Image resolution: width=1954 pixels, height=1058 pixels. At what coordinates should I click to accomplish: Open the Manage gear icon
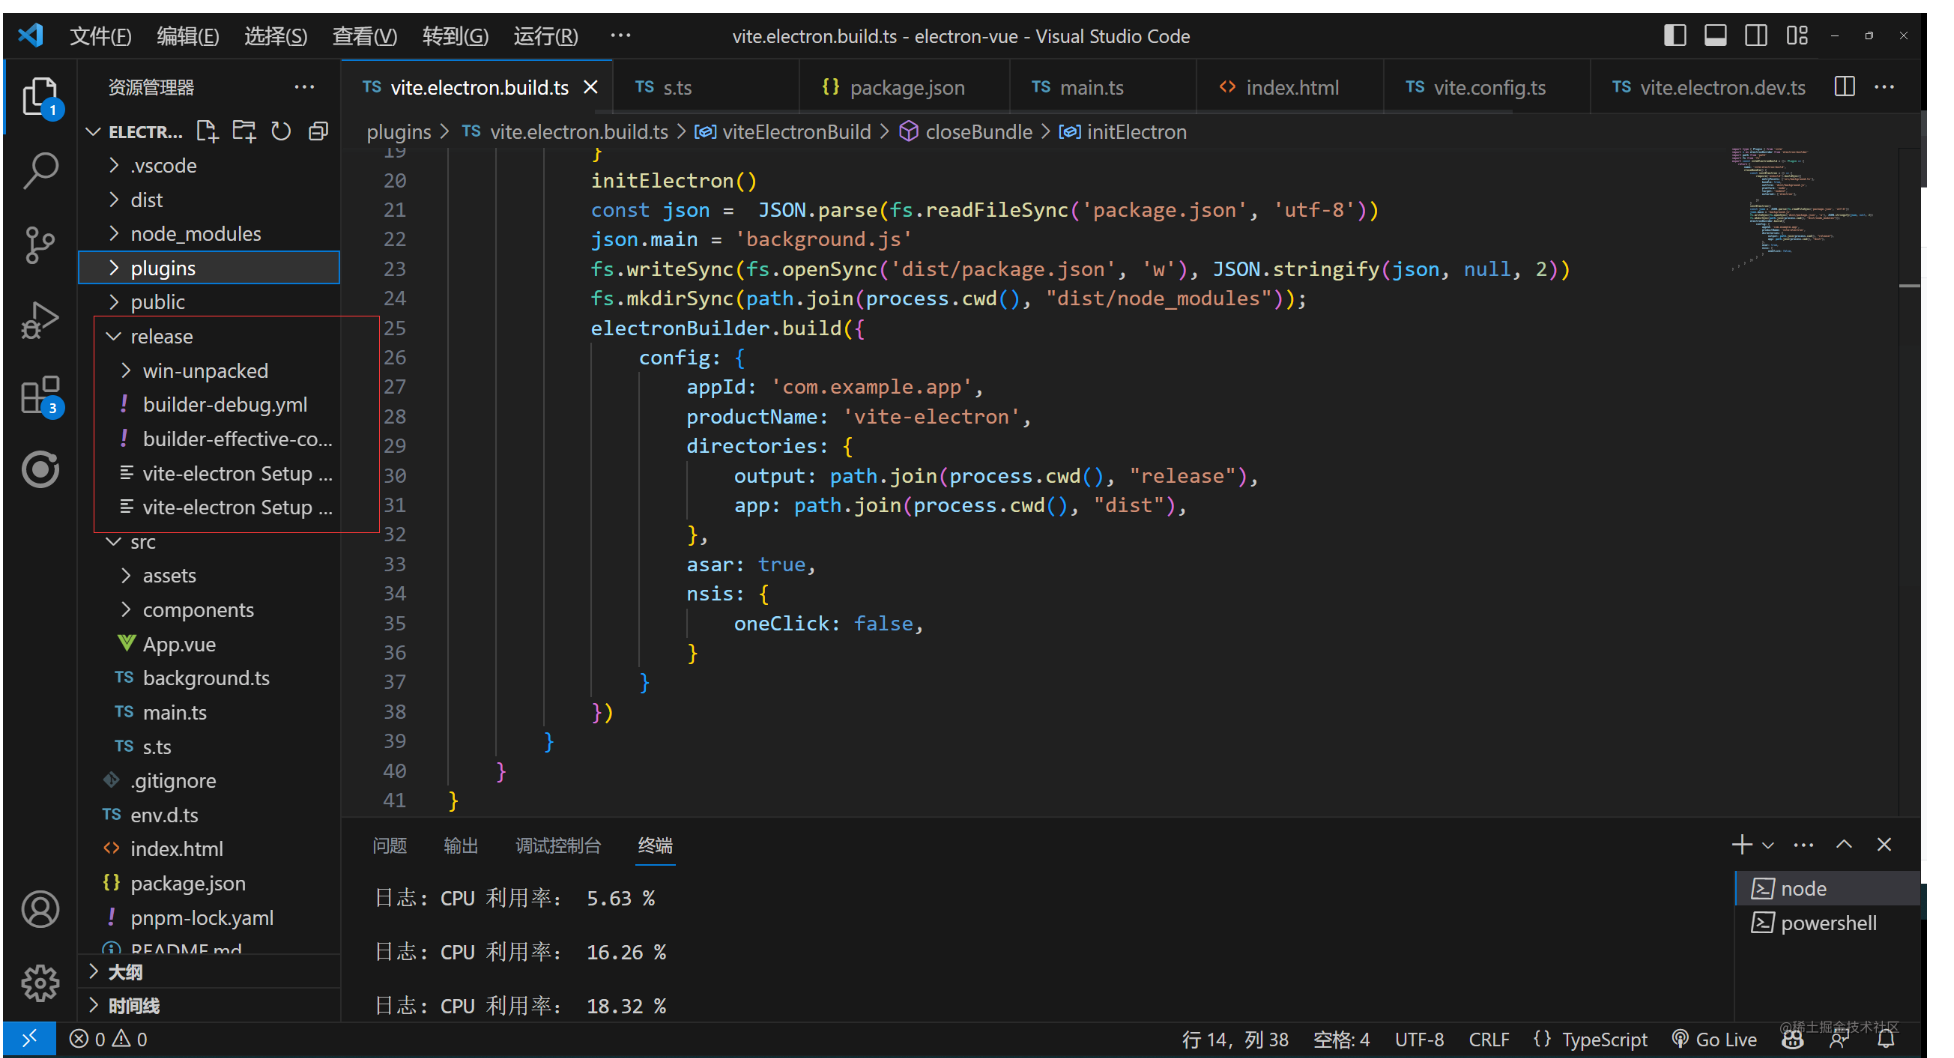coord(40,983)
